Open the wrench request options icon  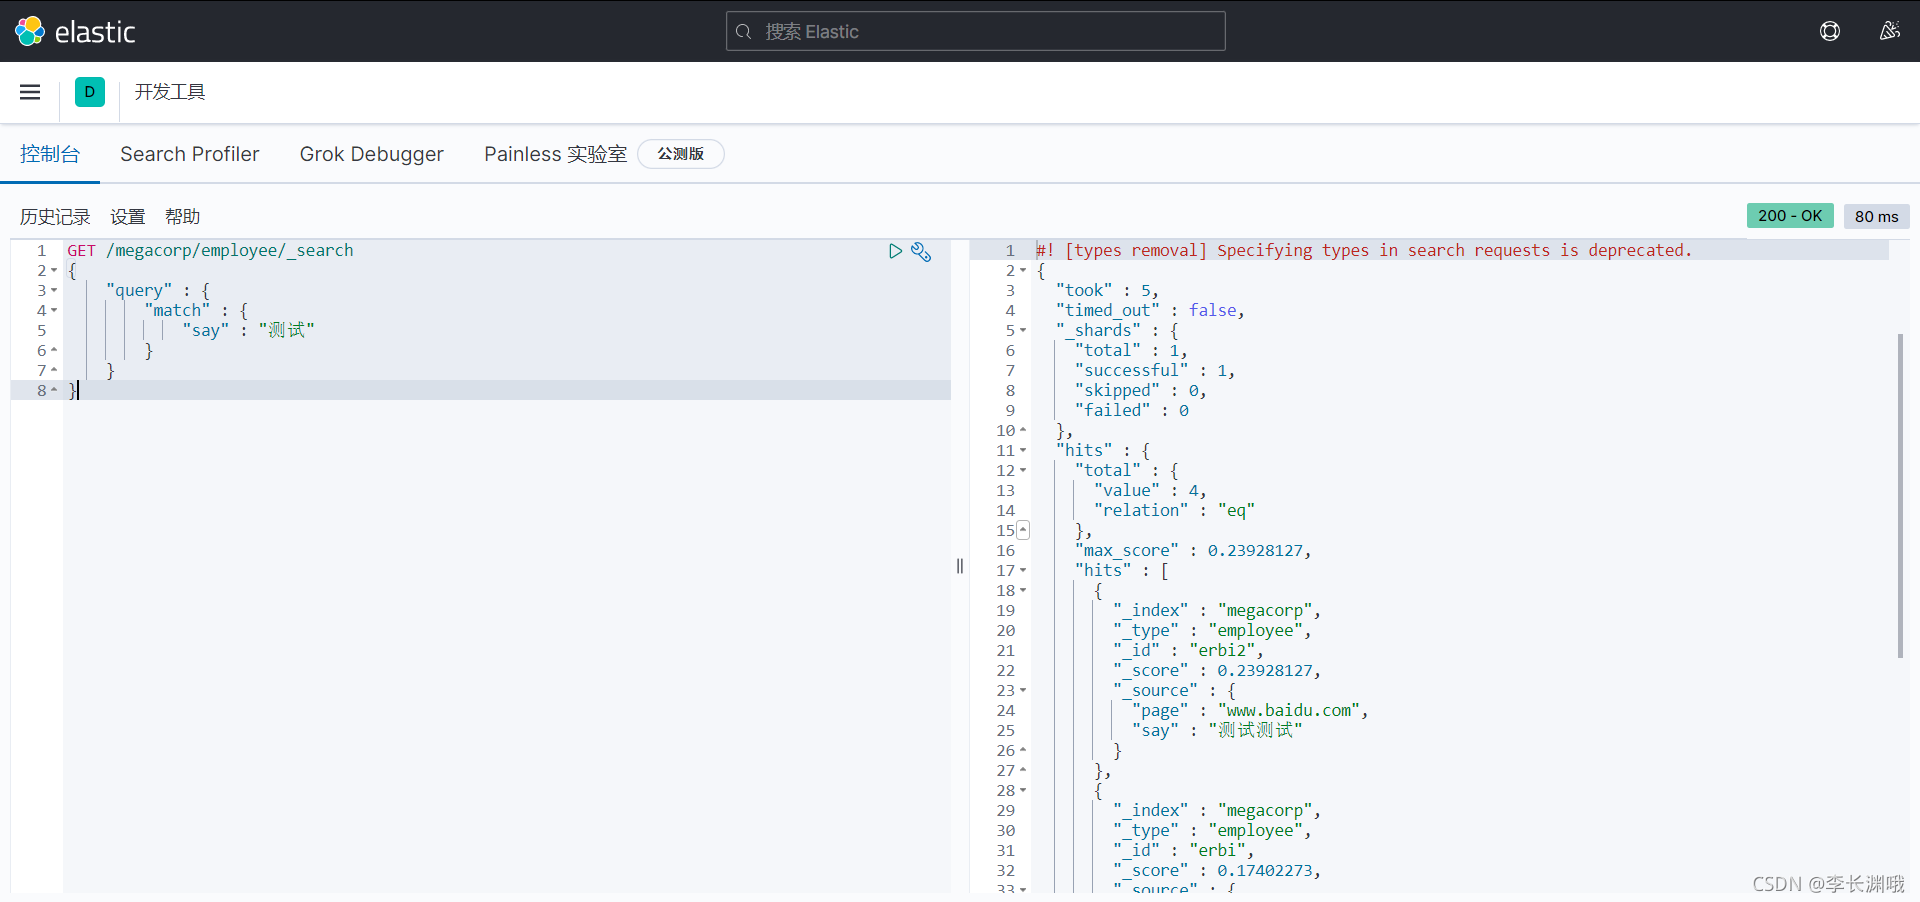[921, 252]
